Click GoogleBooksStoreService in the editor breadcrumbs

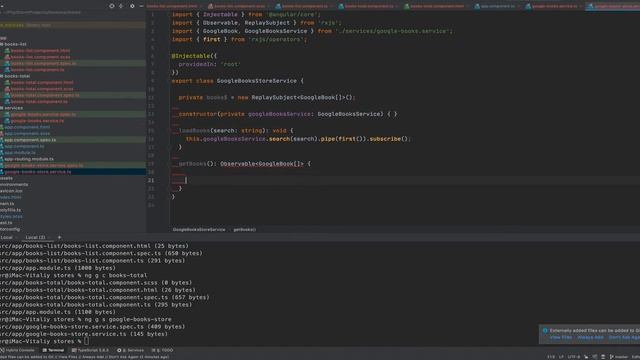tap(199, 230)
